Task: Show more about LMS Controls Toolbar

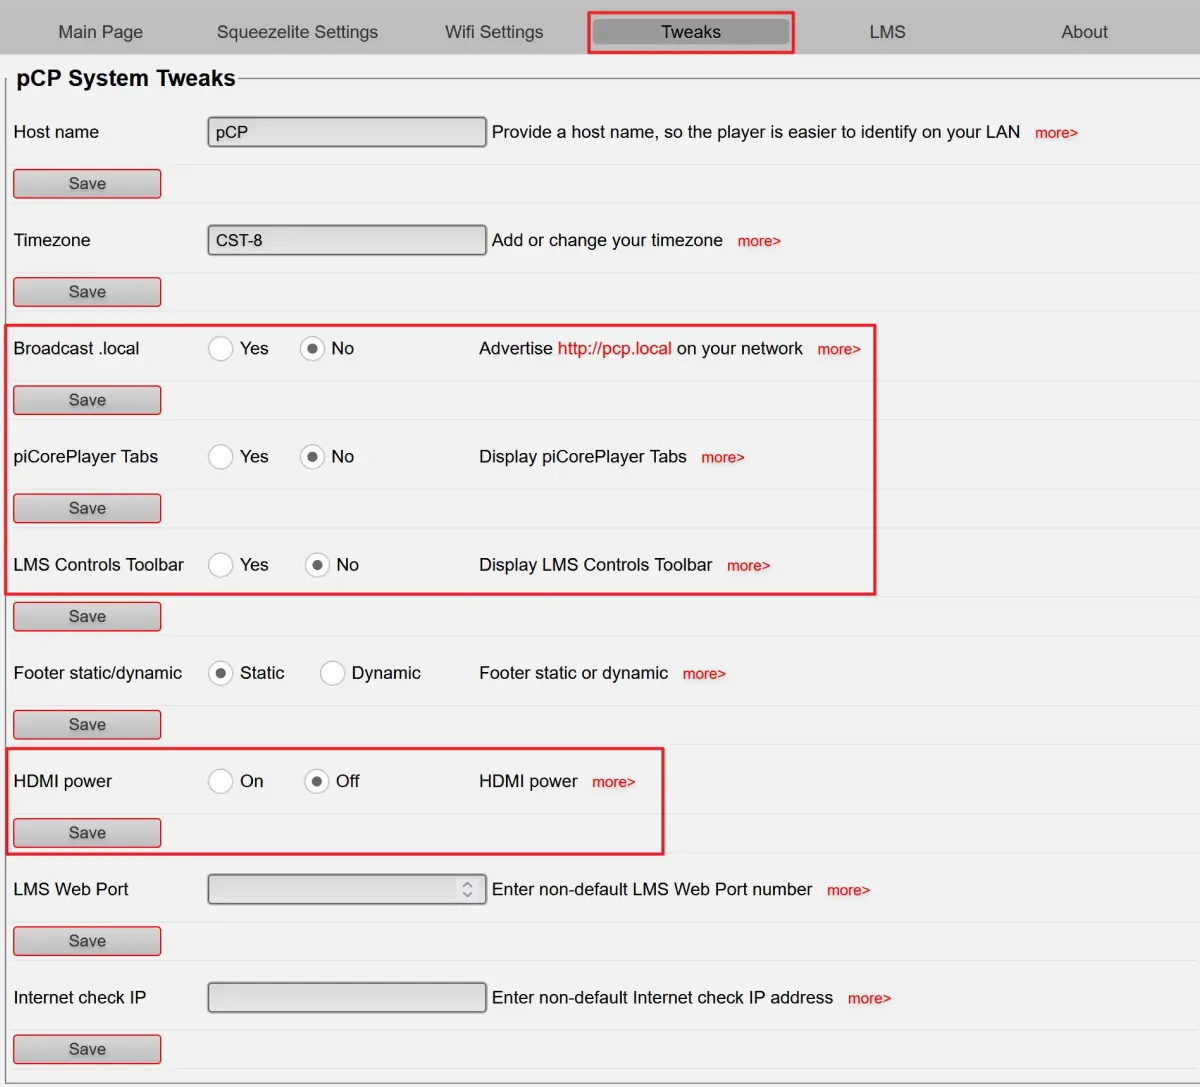Action: click(x=749, y=565)
